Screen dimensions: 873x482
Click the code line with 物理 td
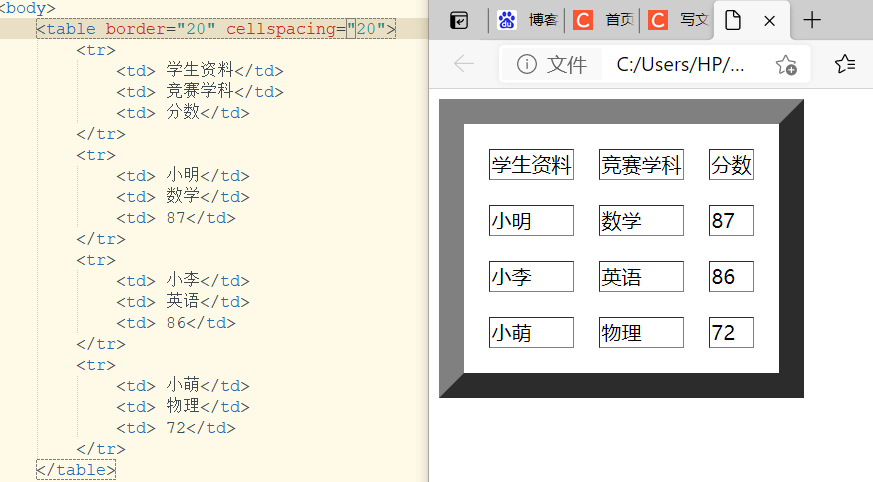183,407
